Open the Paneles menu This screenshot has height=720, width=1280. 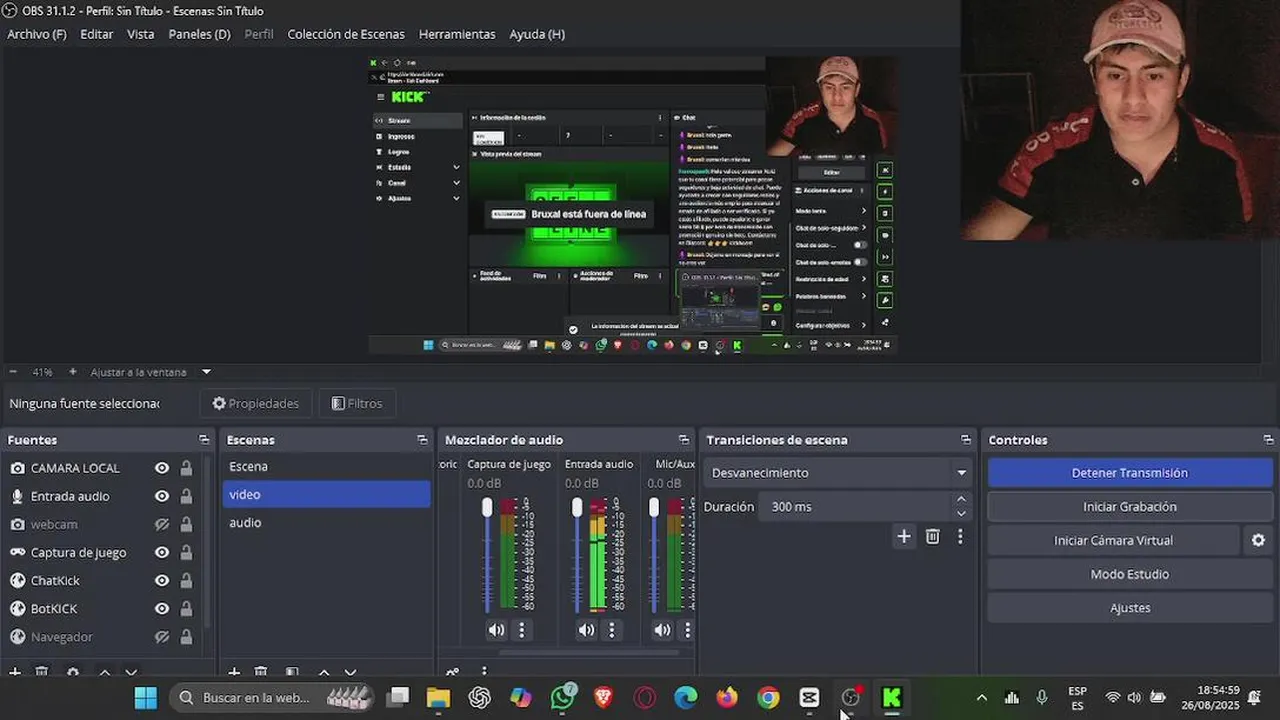[x=199, y=34]
